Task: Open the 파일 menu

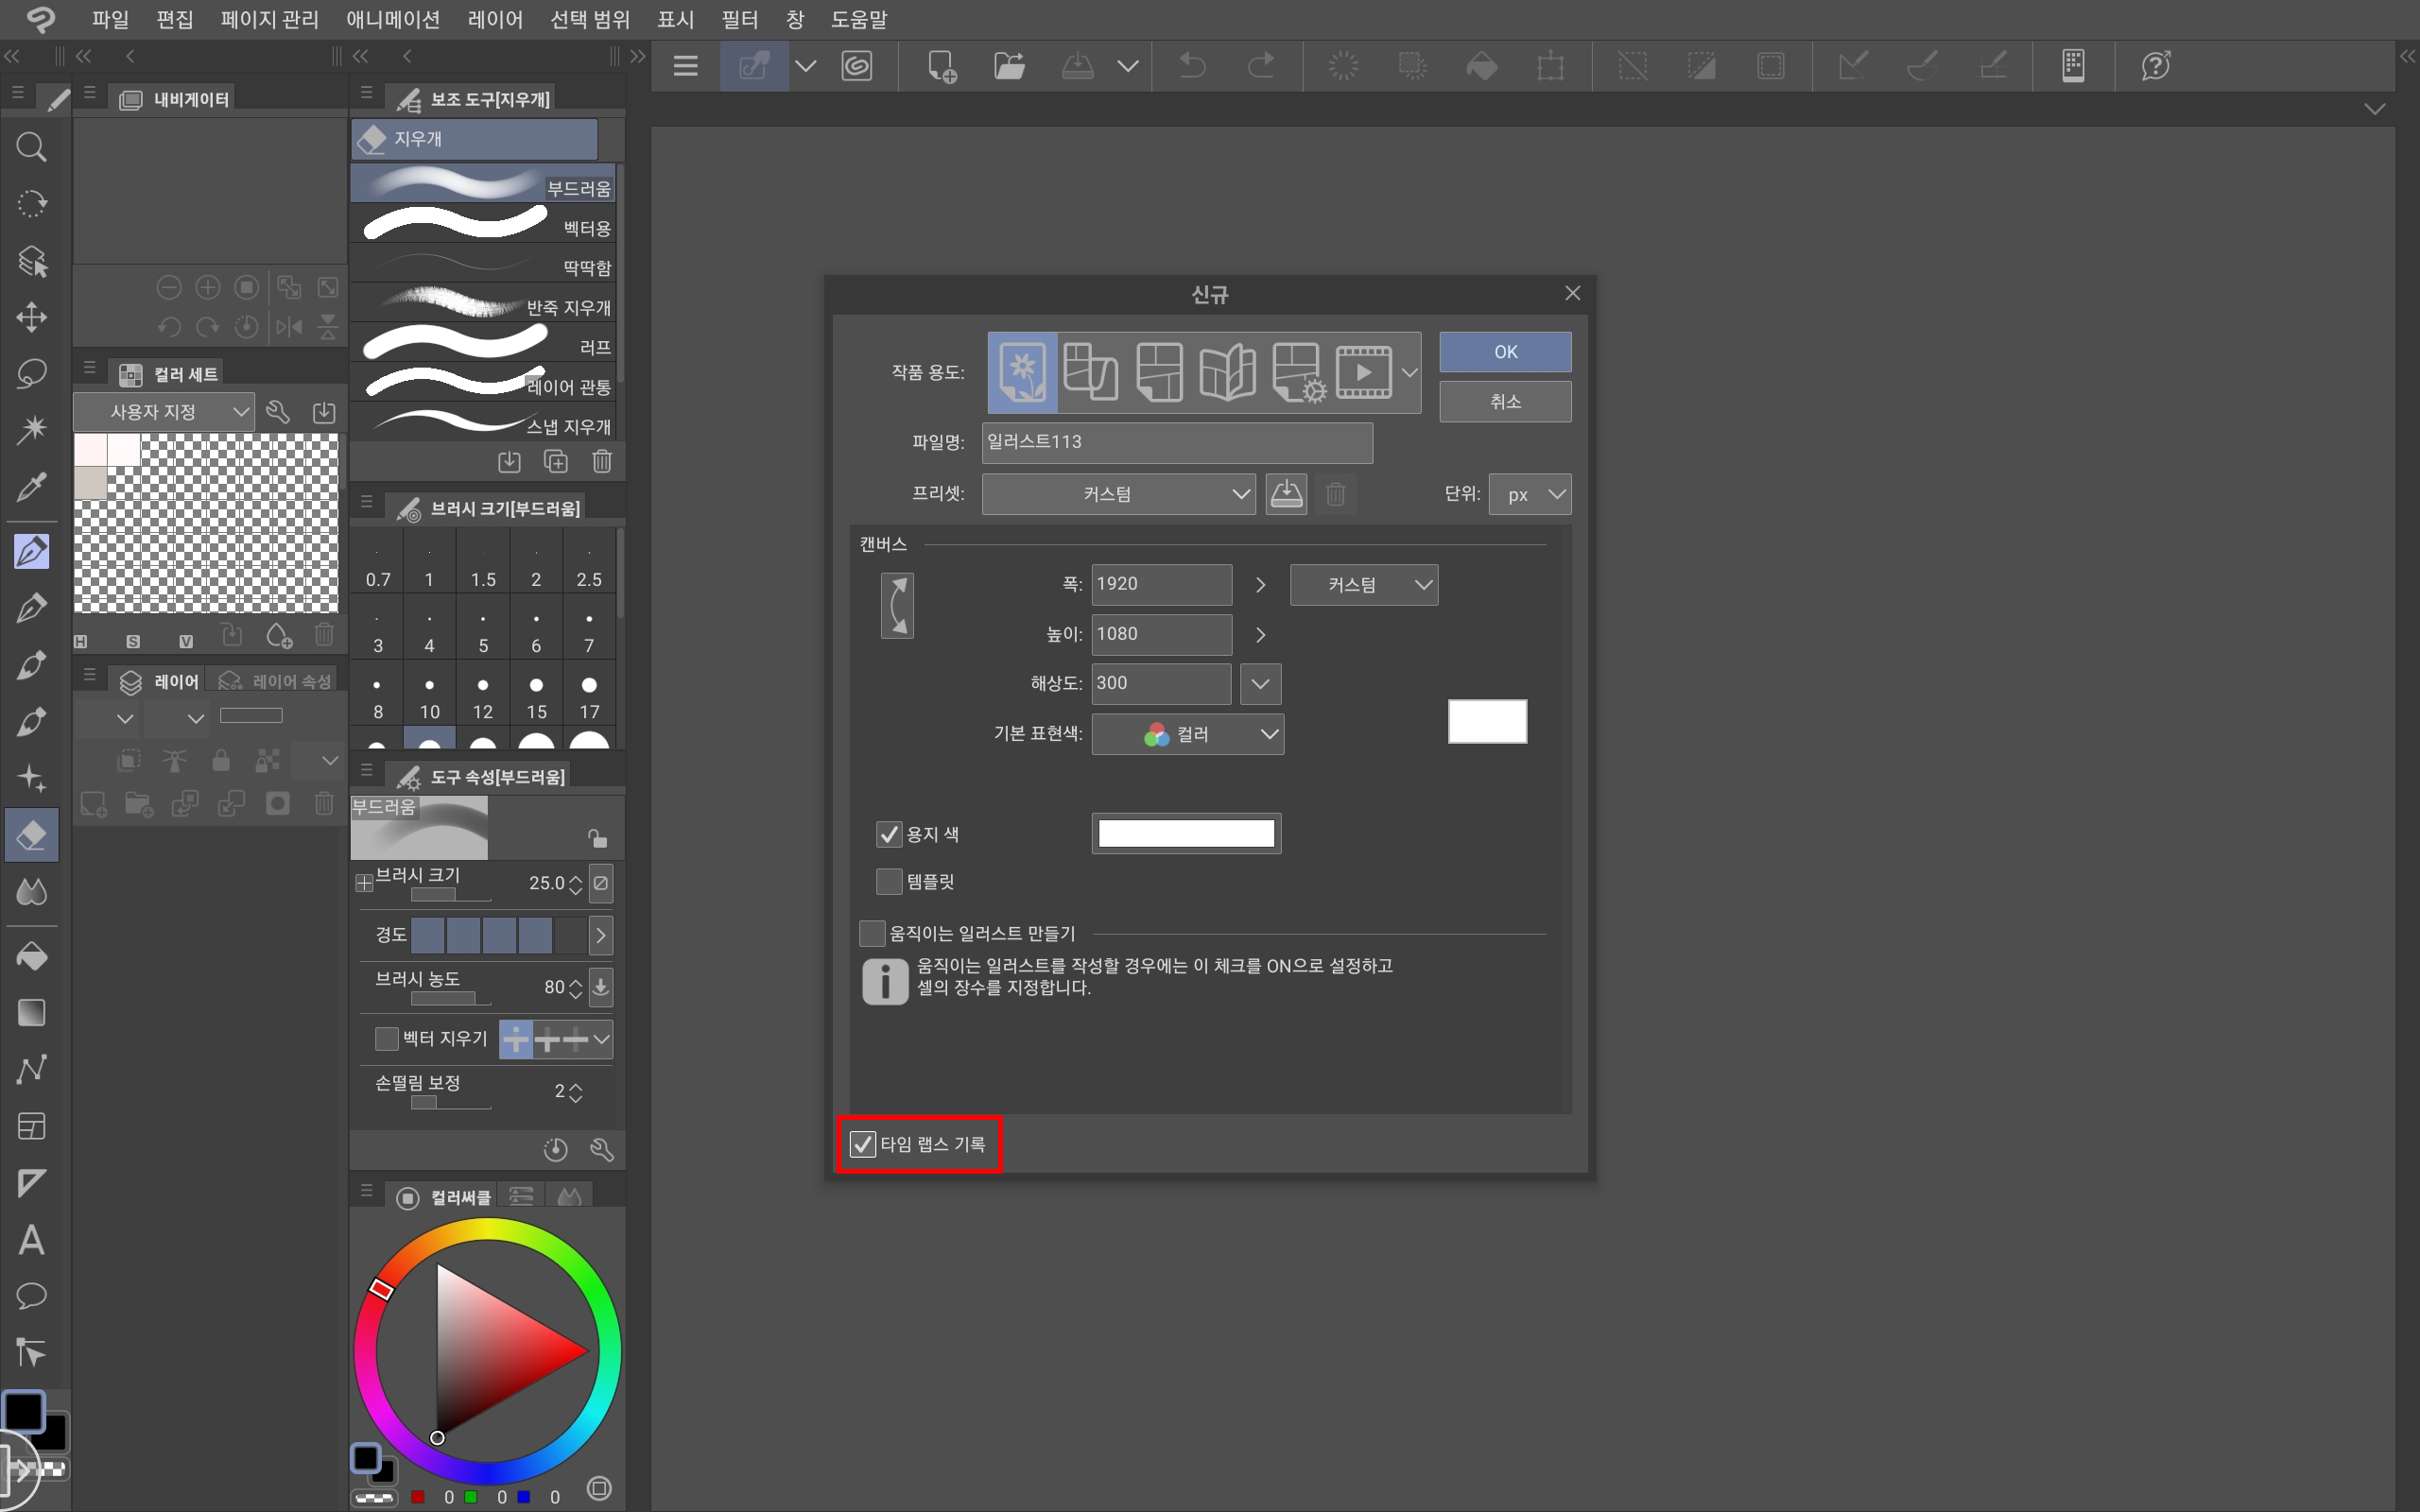Action: coord(110,19)
